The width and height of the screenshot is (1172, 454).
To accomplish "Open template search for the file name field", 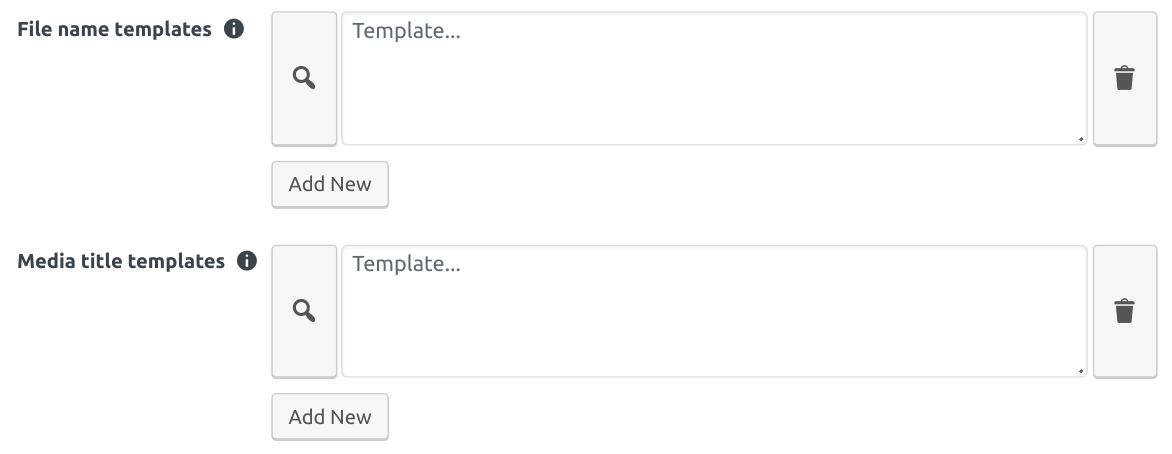I will [x=304, y=79].
